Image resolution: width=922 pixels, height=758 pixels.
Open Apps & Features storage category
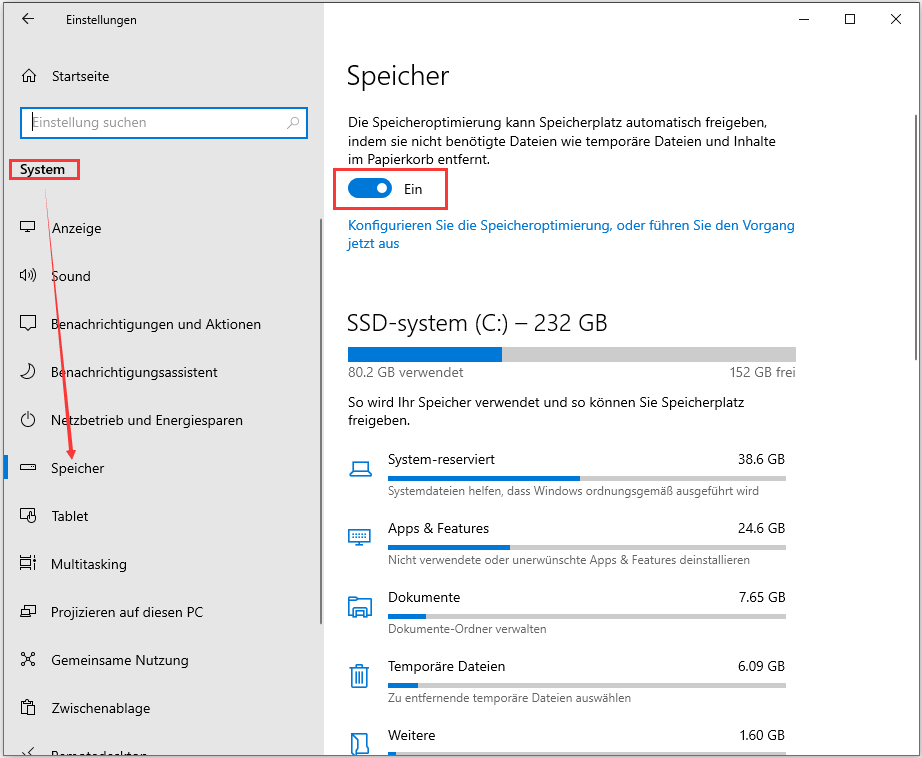(x=568, y=544)
